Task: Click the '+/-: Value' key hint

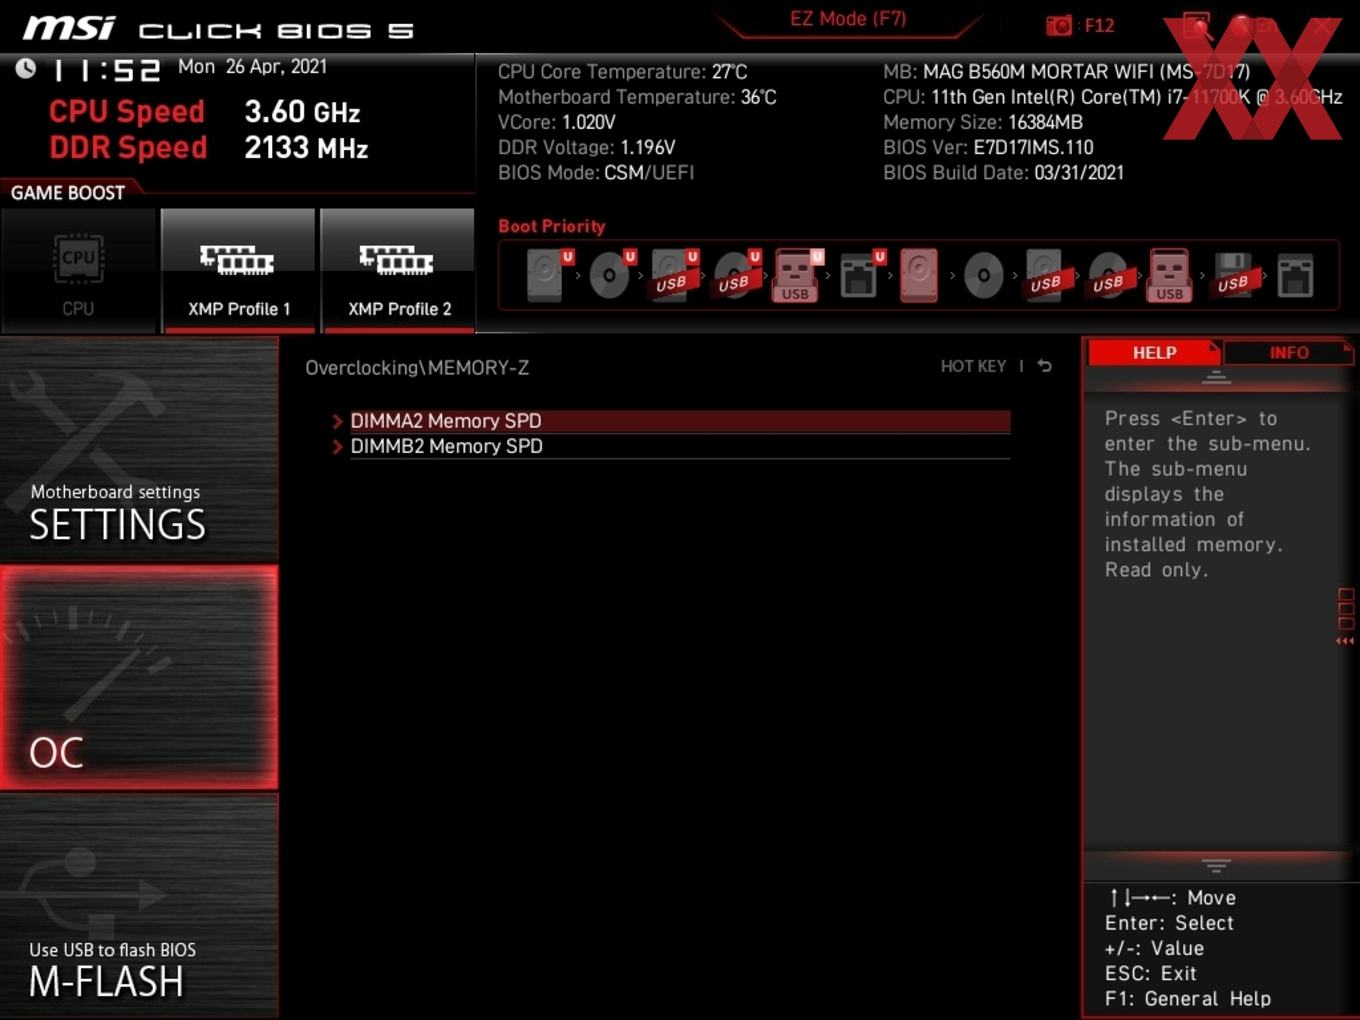Action: coord(1154,948)
